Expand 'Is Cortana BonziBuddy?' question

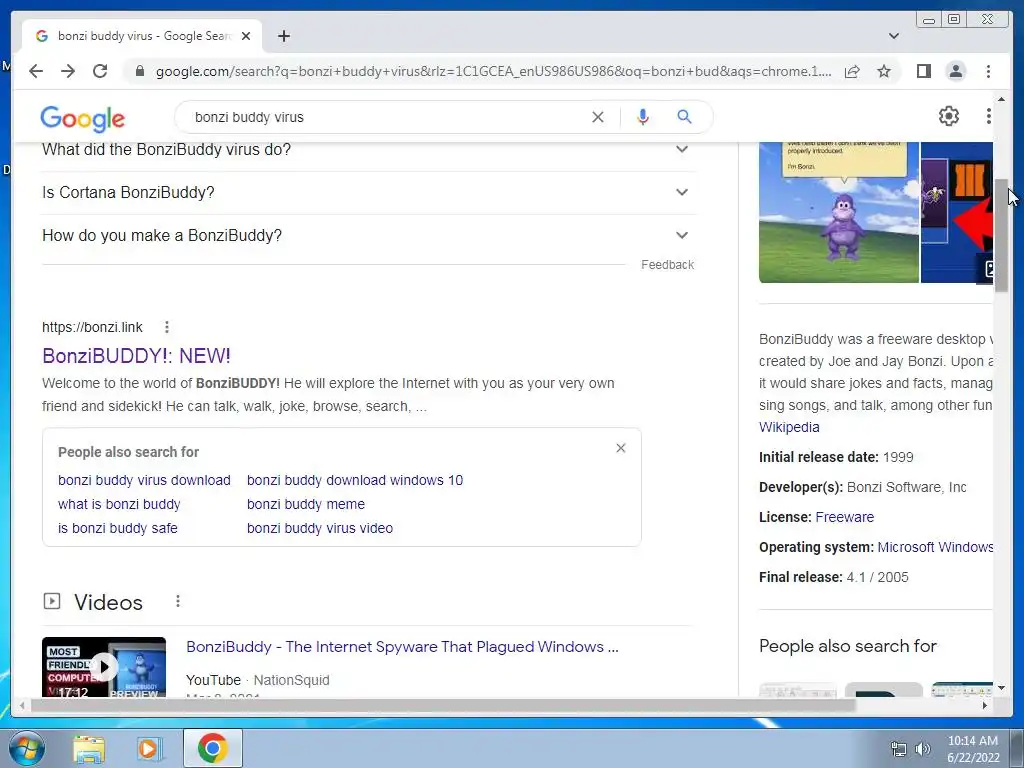click(369, 193)
